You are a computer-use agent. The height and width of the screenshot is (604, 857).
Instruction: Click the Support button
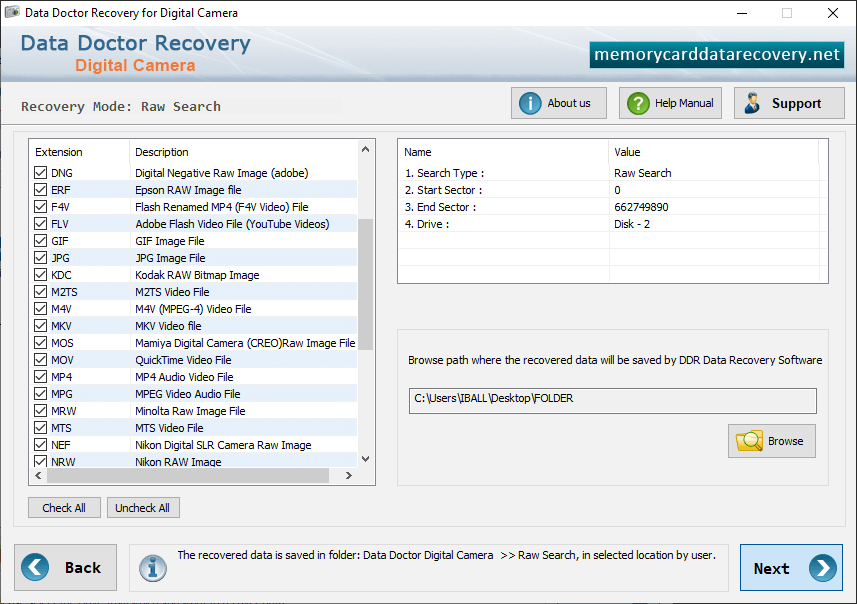click(789, 103)
